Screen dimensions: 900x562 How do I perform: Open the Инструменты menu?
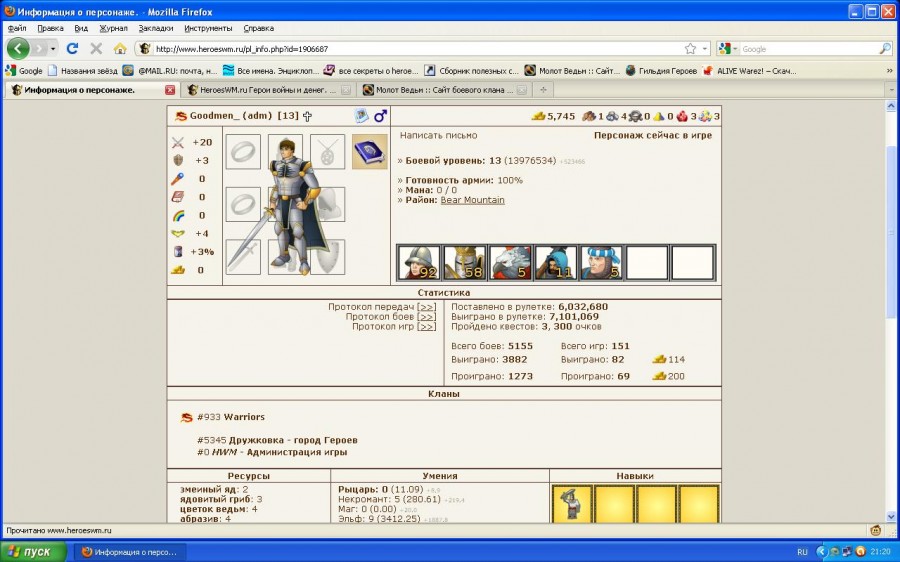[208, 28]
